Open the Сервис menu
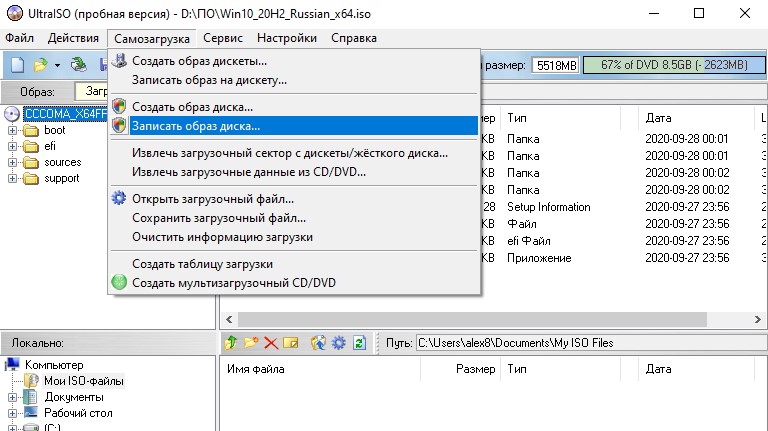768x431 pixels. point(223,38)
